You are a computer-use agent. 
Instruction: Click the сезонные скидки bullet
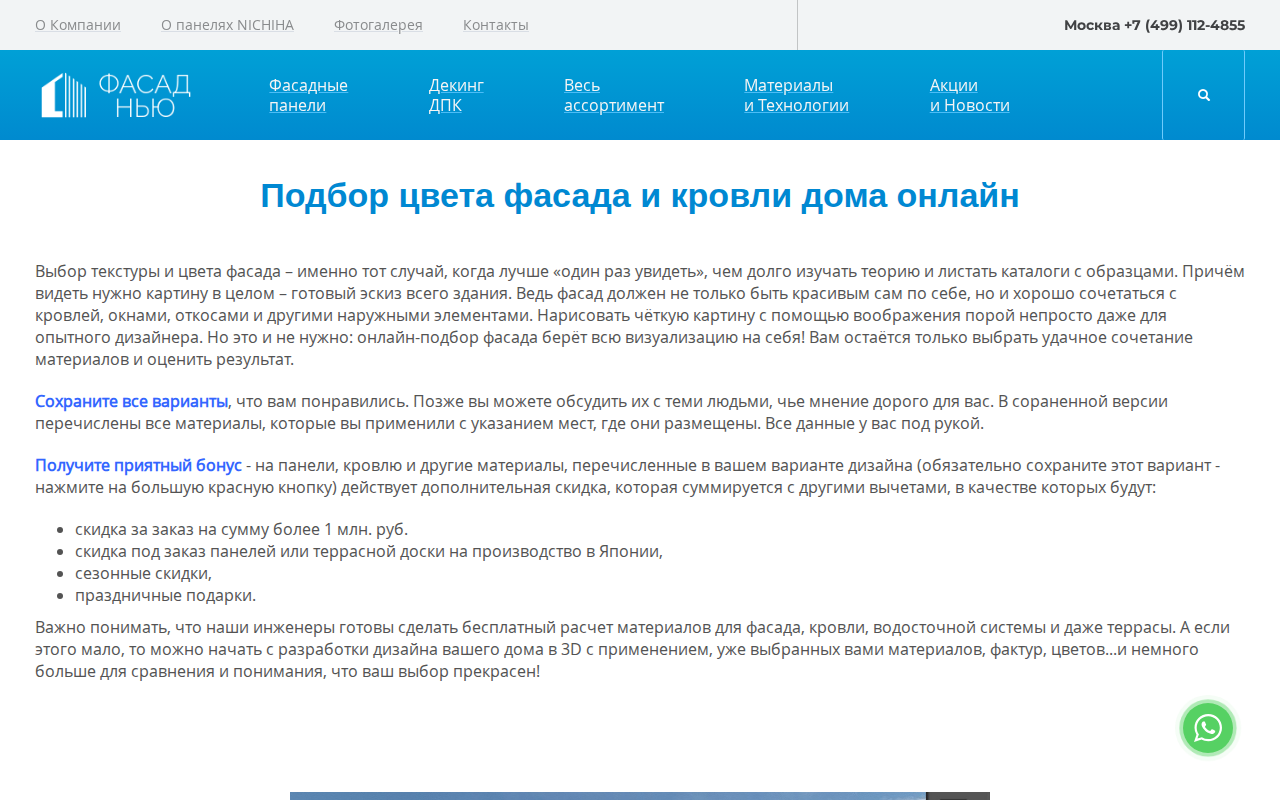point(143,573)
